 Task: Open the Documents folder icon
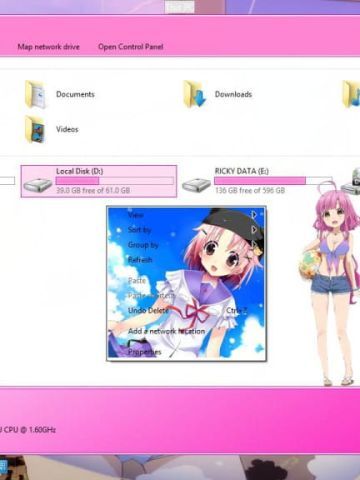tap(35, 95)
